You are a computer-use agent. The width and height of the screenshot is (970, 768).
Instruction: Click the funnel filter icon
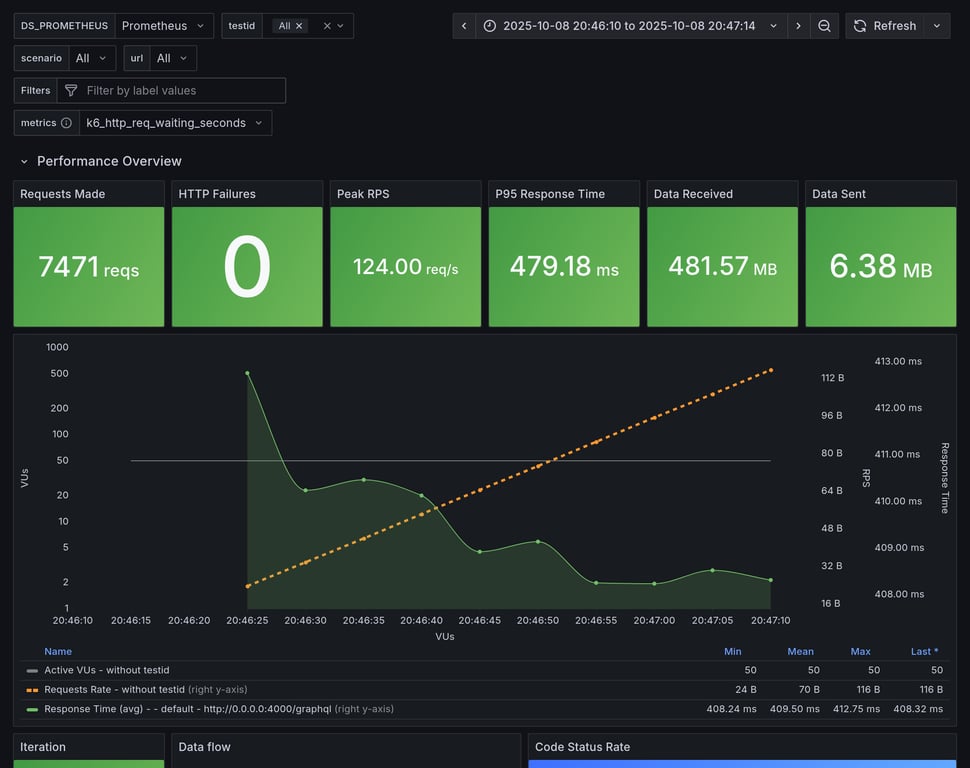pyautogui.click(x=71, y=91)
